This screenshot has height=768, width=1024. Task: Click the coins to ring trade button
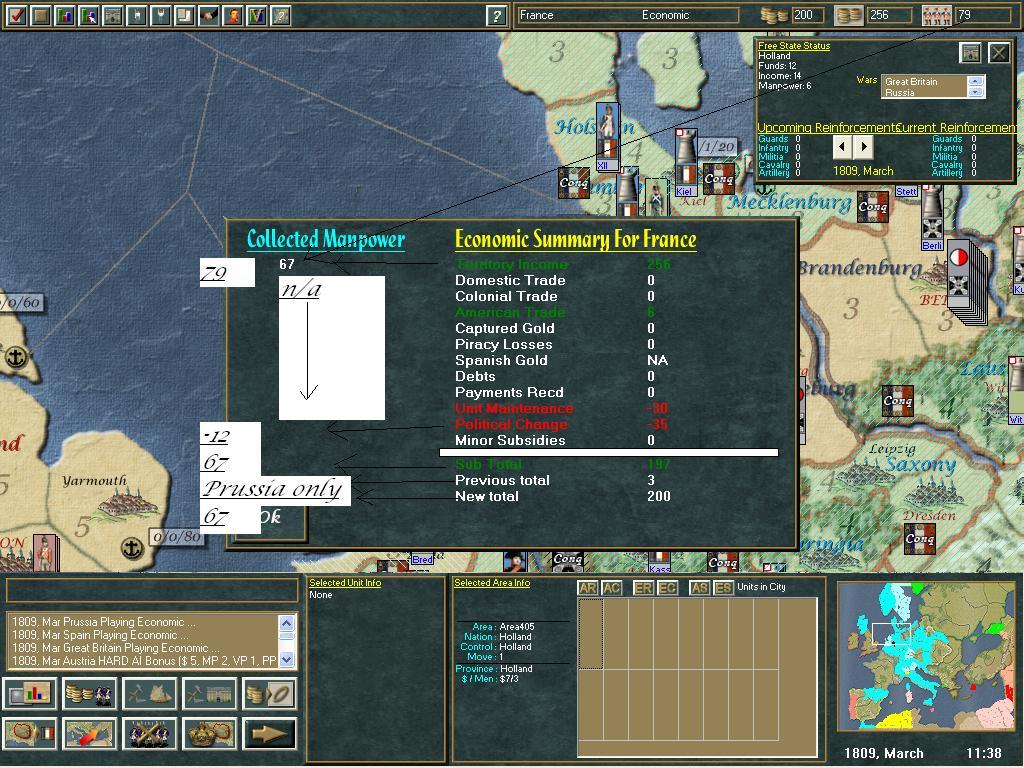(269, 694)
